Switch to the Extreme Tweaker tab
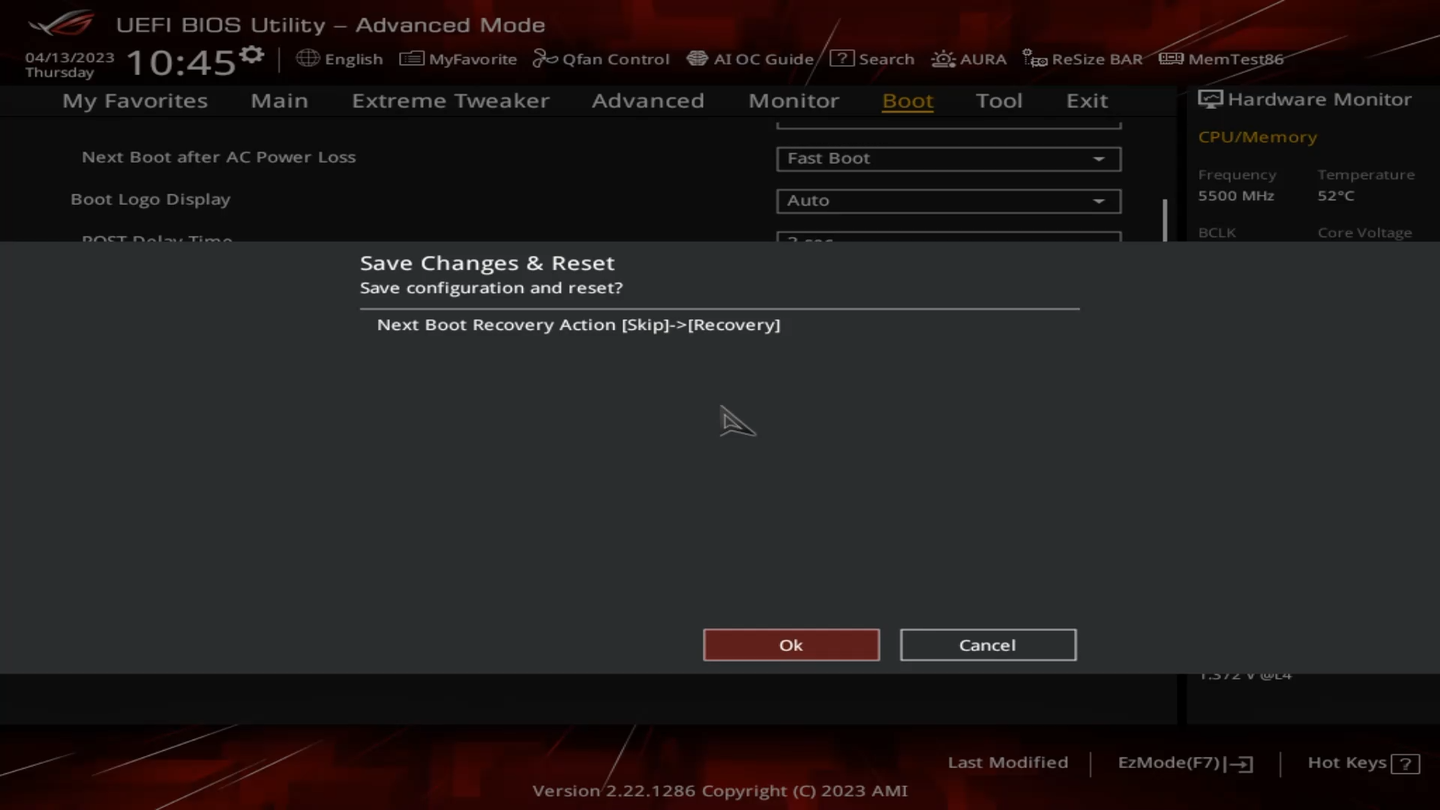The image size is (1440, 810). tap(450, 101)
